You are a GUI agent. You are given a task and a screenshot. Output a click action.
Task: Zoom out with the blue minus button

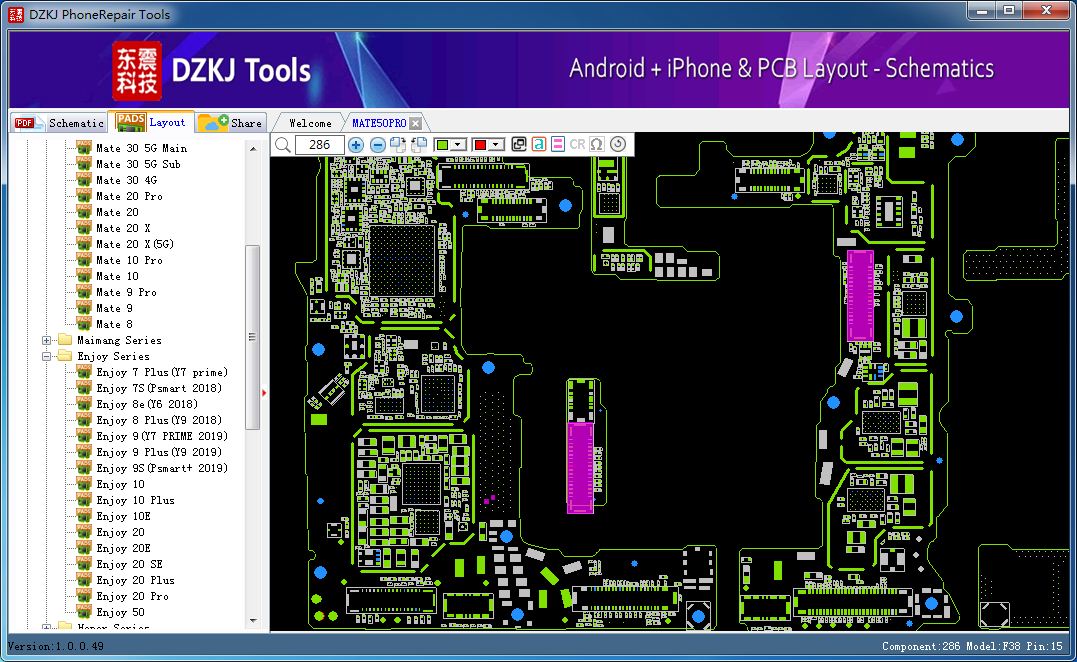(x=377, y=145)
